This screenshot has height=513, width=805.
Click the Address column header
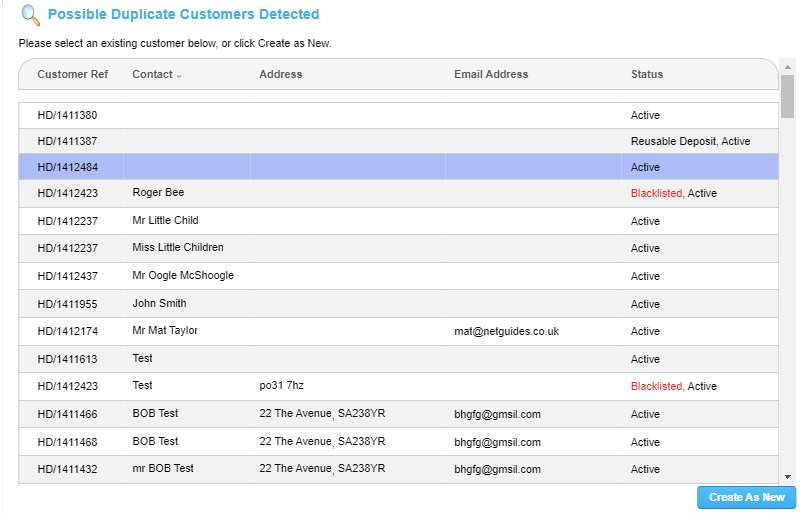tap(280, 74)
